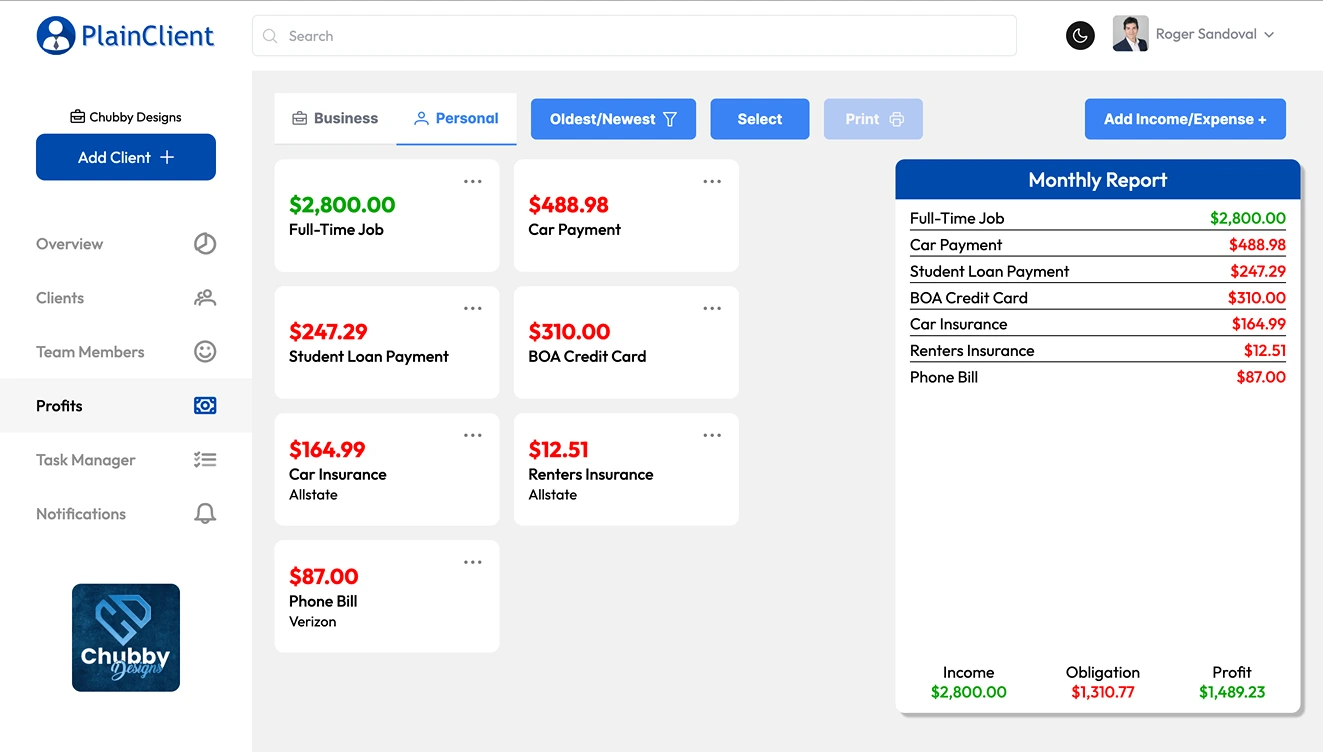Click the Team Members smiley icon

(x=205, y=351)
